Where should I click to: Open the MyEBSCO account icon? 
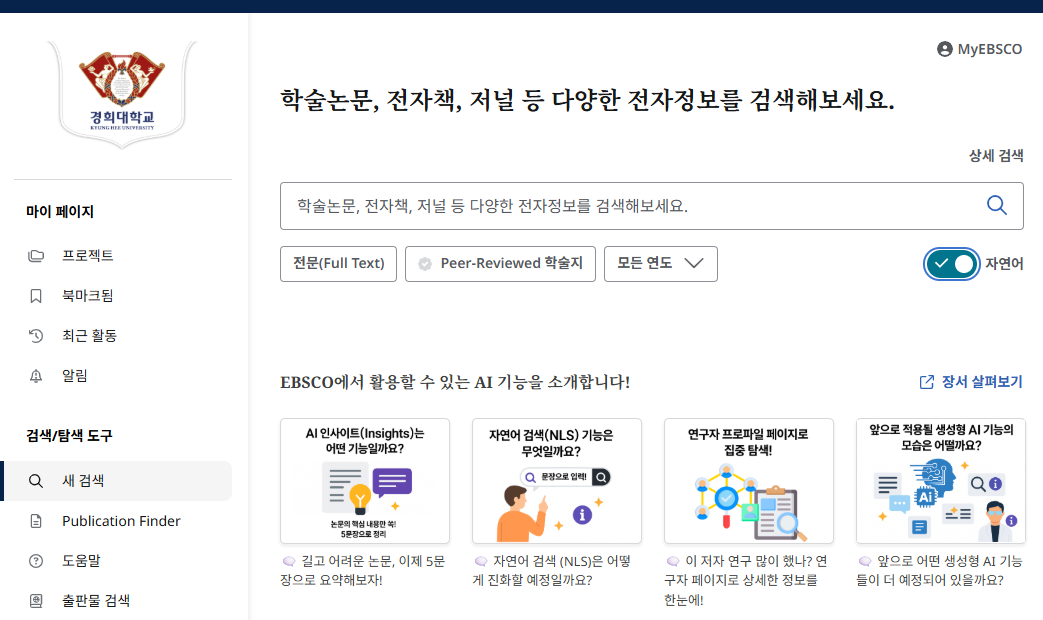click(944, 49)
